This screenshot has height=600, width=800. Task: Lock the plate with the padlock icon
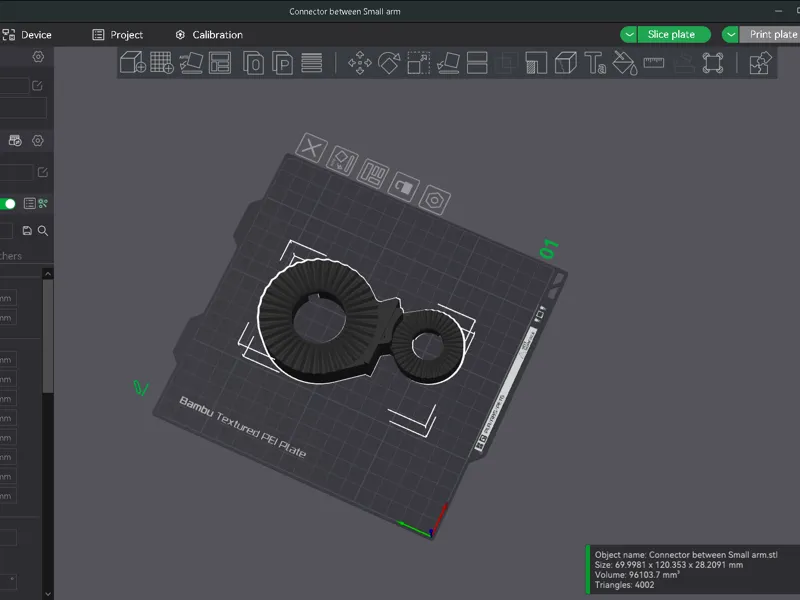(404, 187)
